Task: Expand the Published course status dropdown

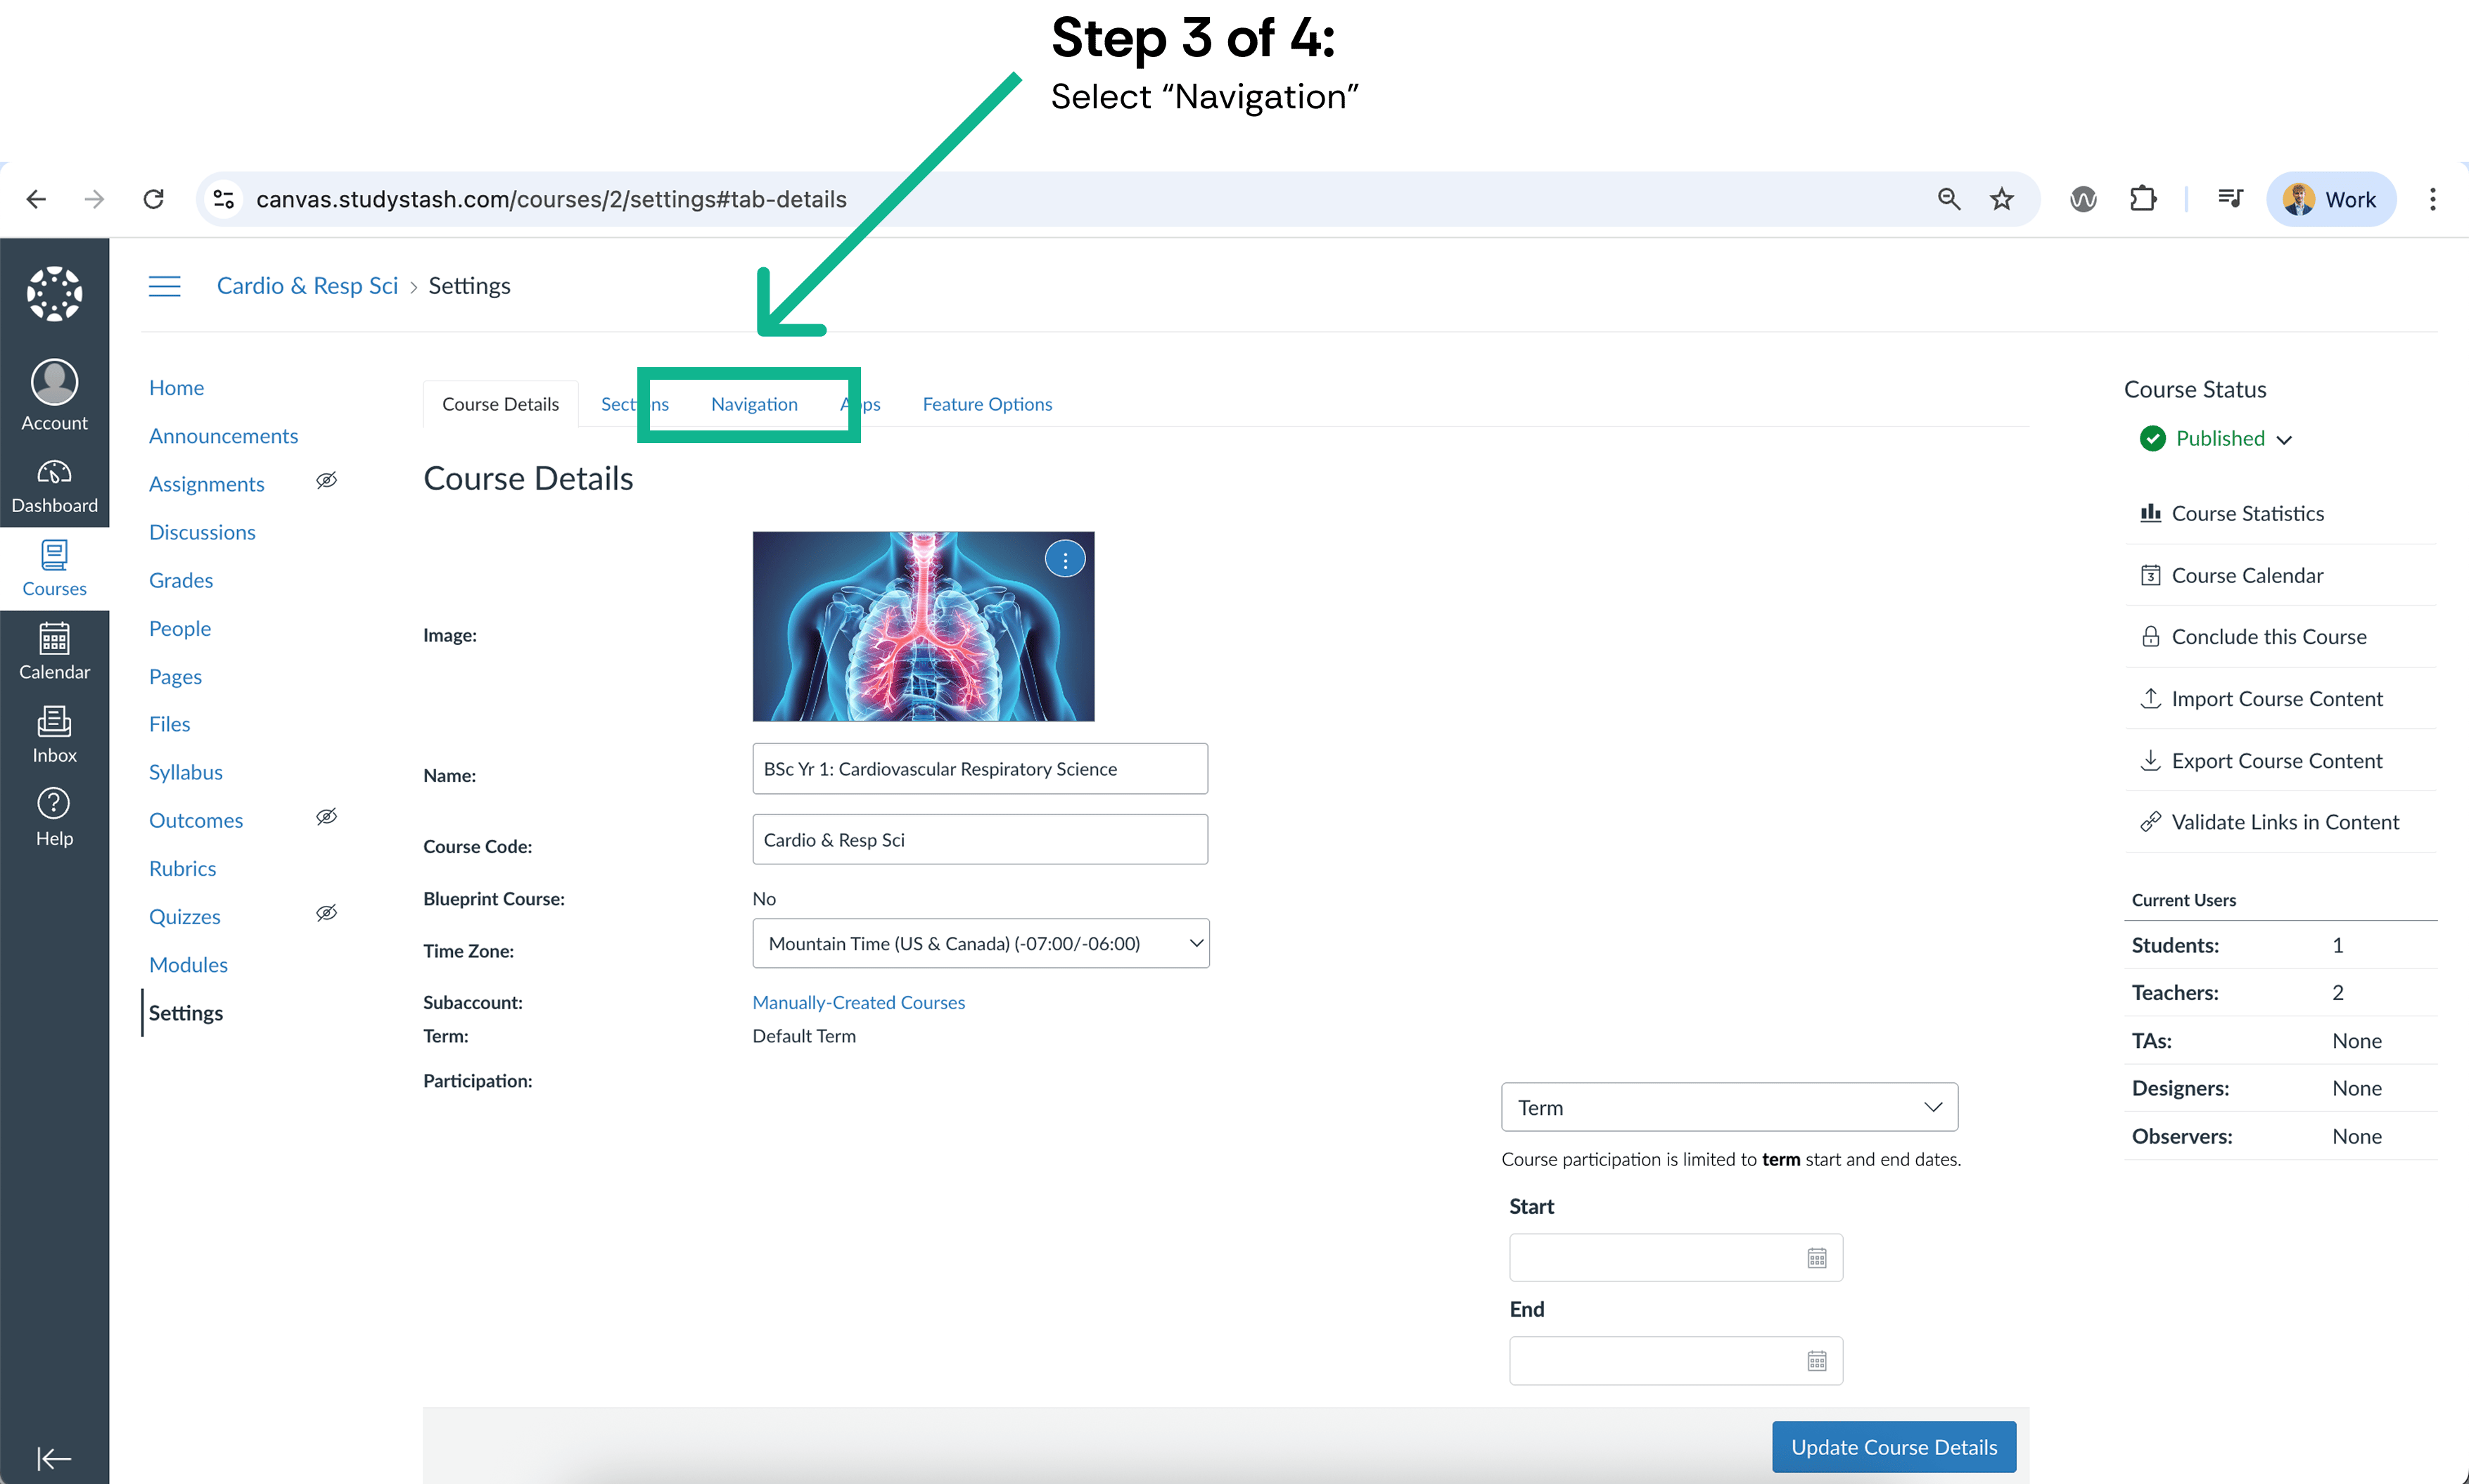Action: point(2216,439)
